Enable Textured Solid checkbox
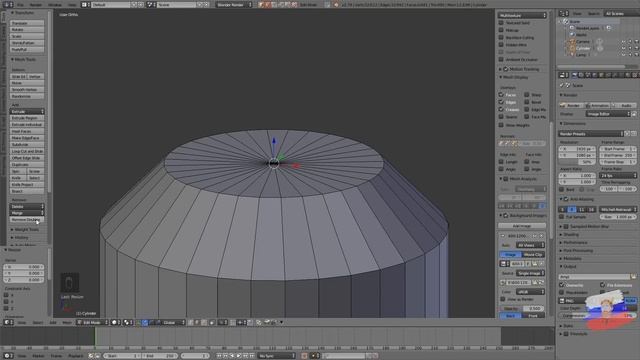 tap(501, 23)
